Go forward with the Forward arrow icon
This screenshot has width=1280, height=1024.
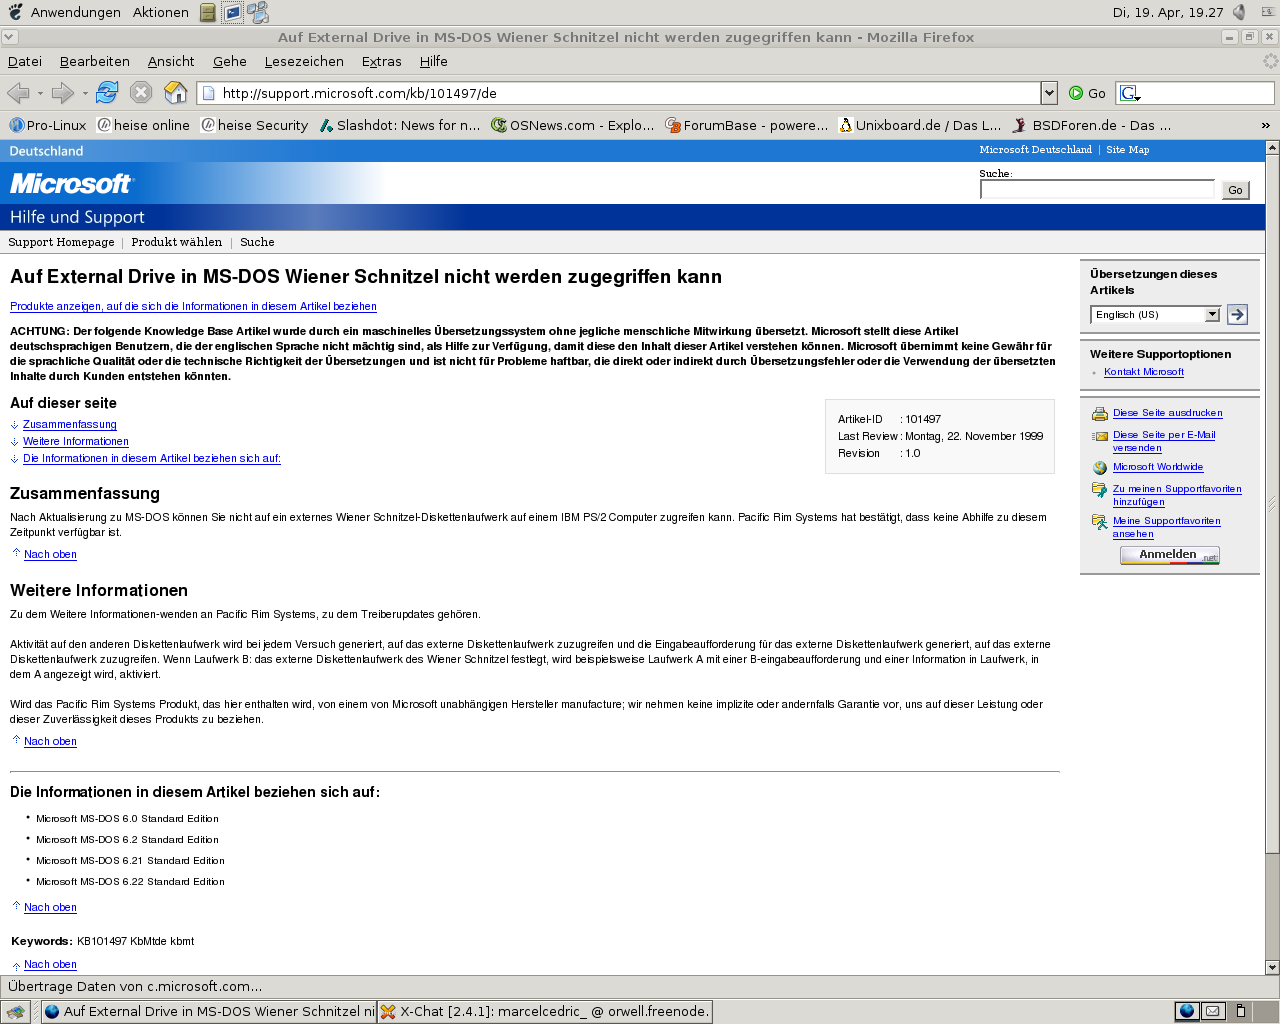point(62,93)
